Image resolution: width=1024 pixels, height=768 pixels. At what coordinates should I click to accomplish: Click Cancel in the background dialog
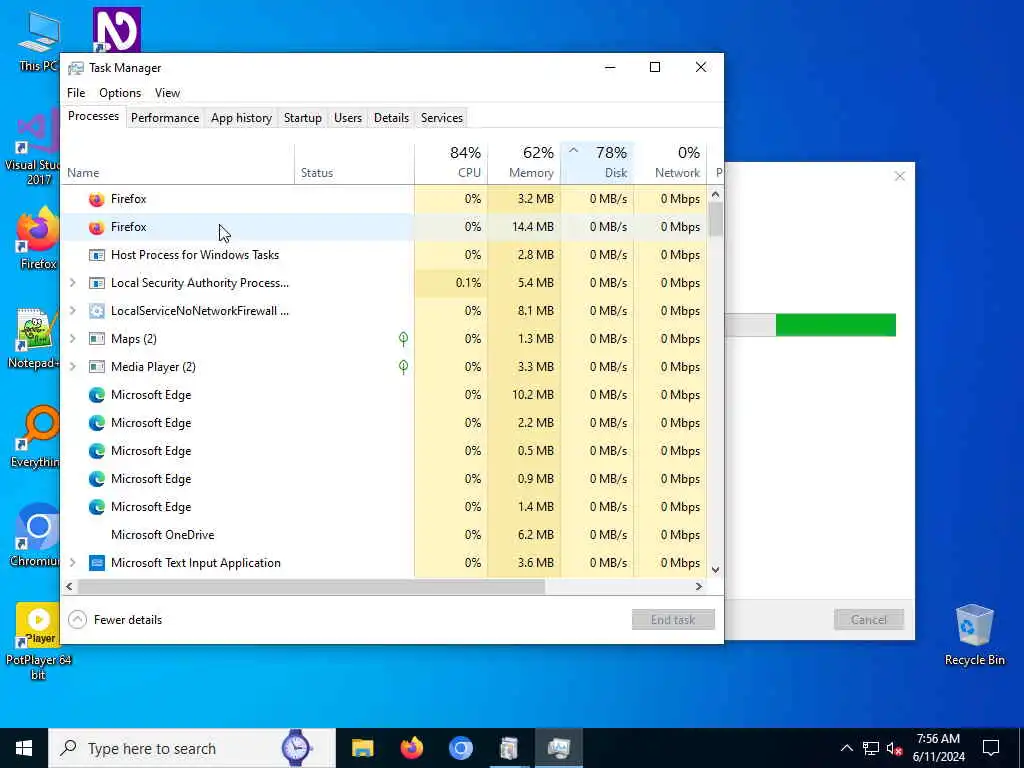(869, 620)
